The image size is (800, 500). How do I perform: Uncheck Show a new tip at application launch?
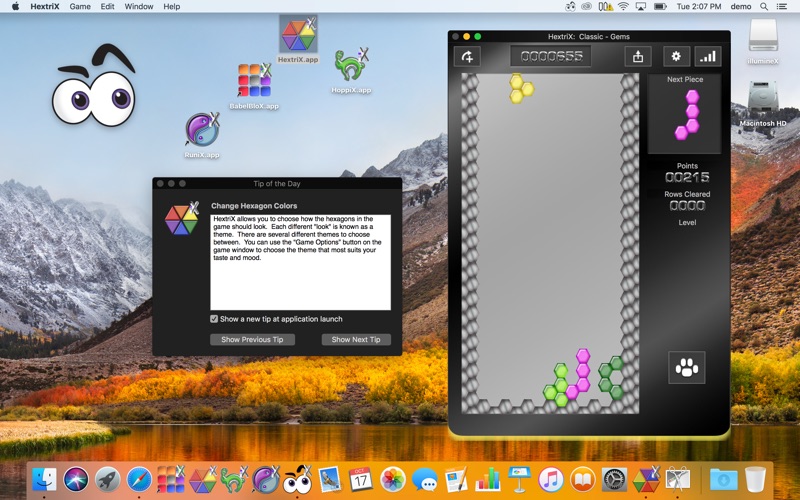click(x=214, y=319)
